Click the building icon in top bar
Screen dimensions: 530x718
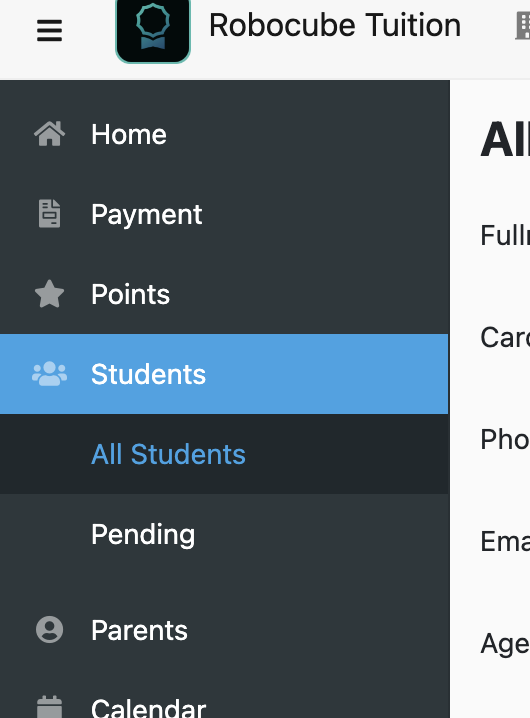[x=523, y=26]
